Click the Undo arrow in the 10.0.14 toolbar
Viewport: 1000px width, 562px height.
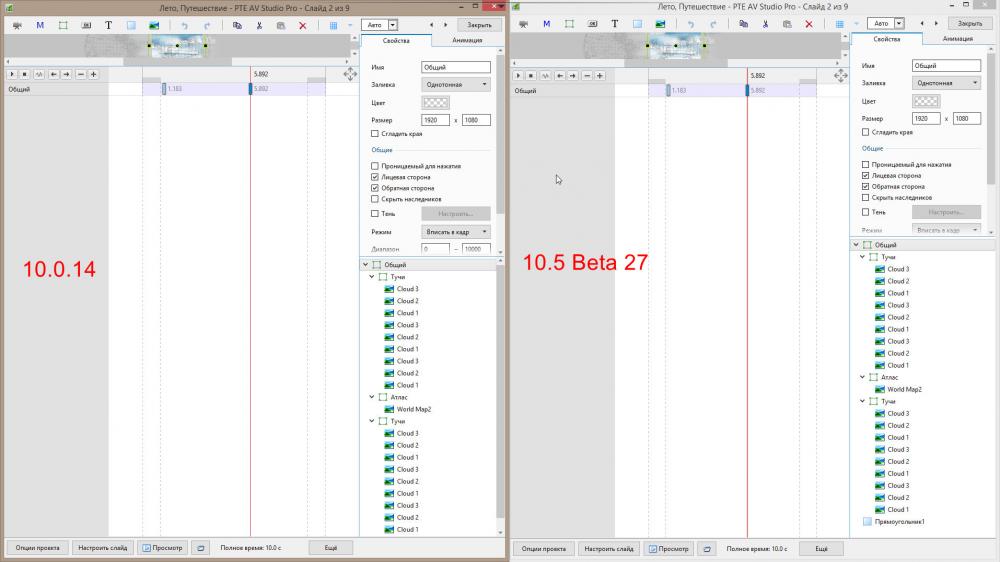tap(184, 24)
